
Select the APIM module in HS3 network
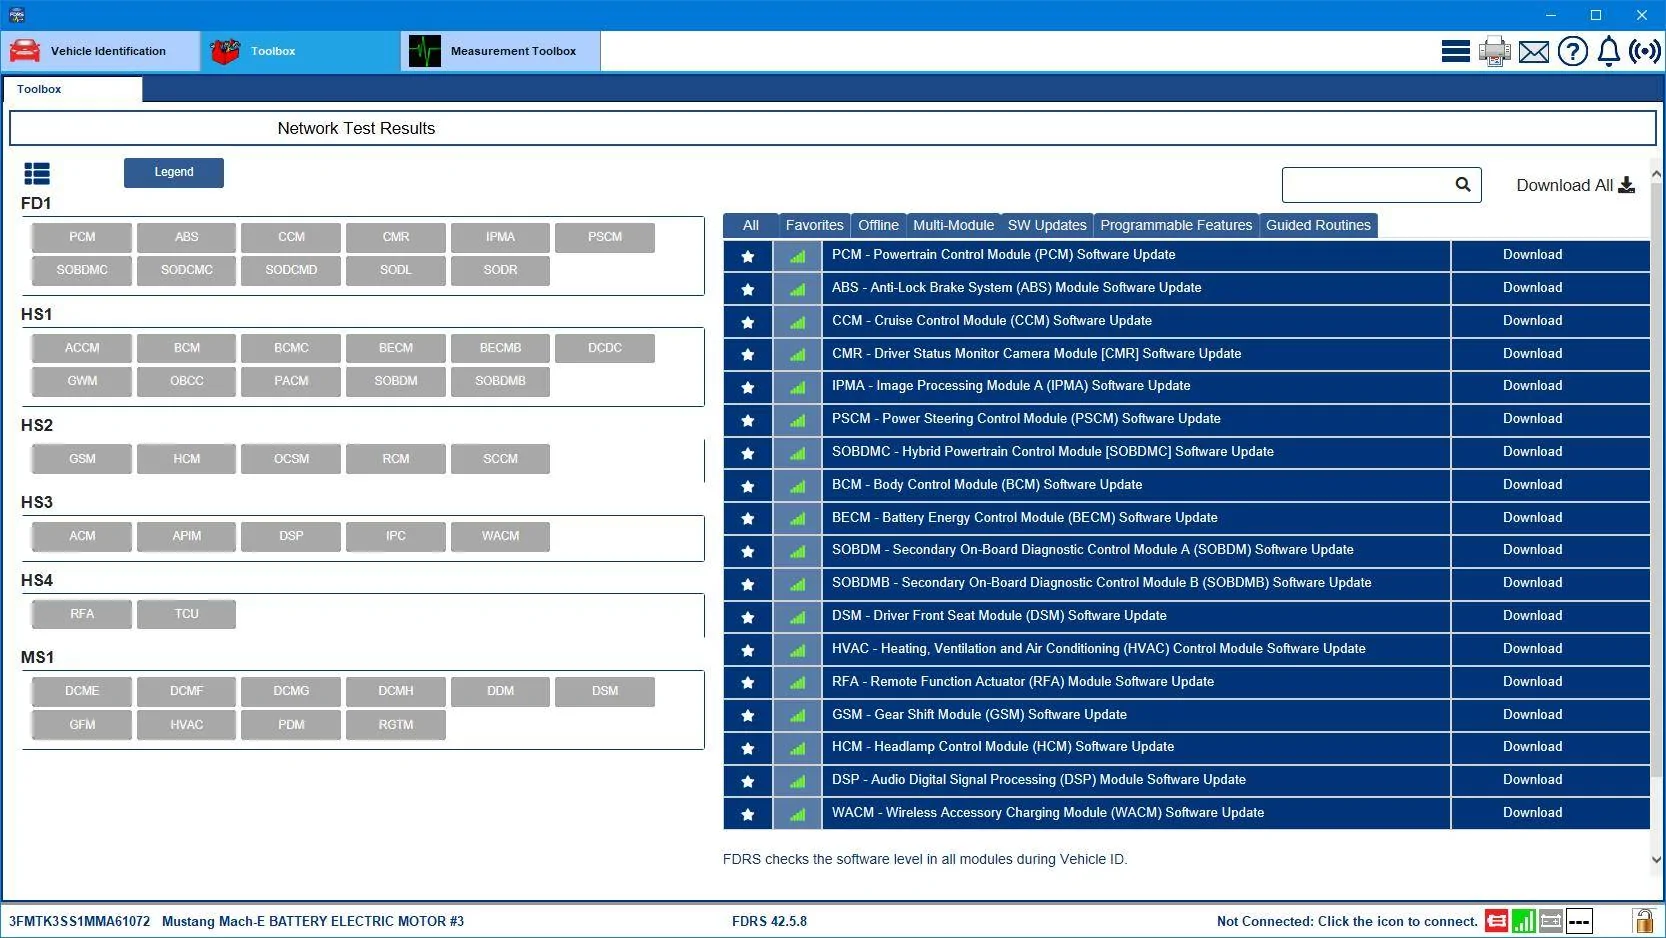[x=187, y=537]
